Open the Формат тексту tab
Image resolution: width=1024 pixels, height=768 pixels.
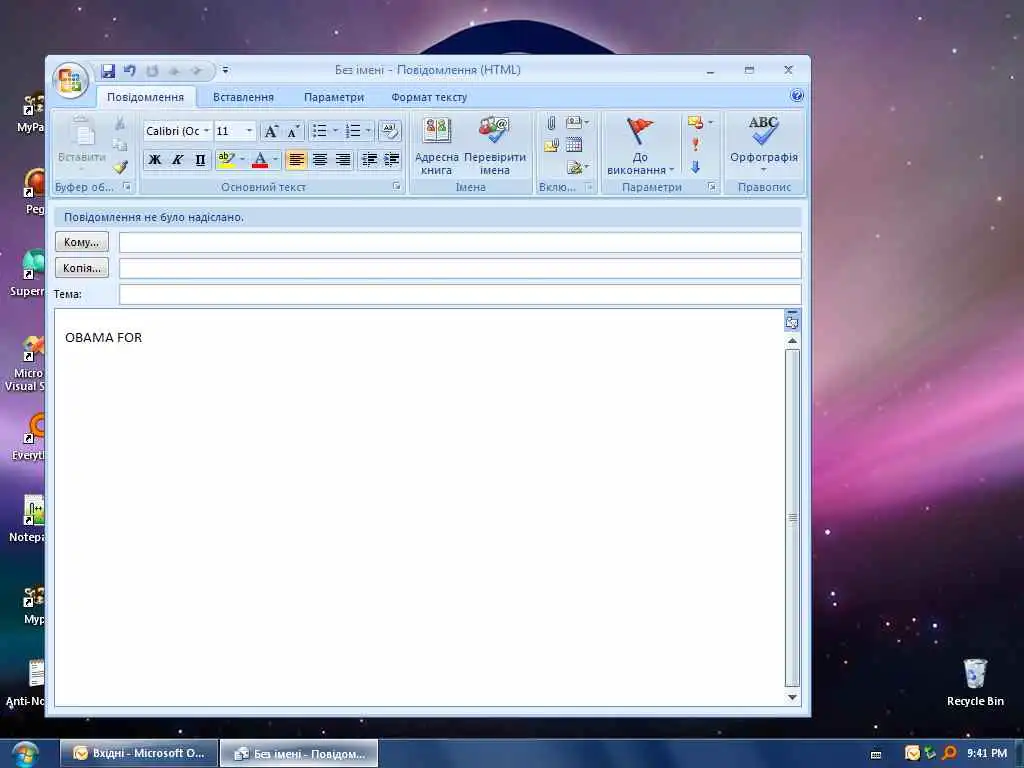pyautogui.click(x=428, y=97)
